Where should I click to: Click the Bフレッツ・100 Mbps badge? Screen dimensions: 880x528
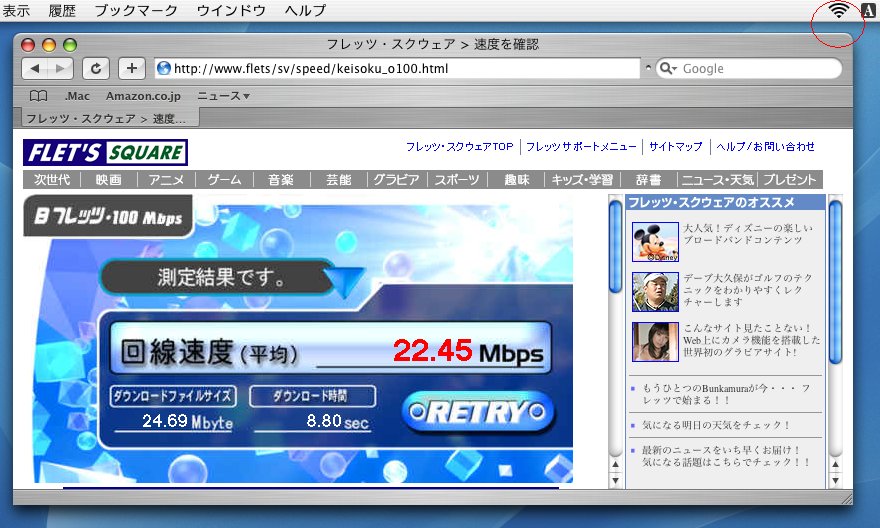coord(108,216)
